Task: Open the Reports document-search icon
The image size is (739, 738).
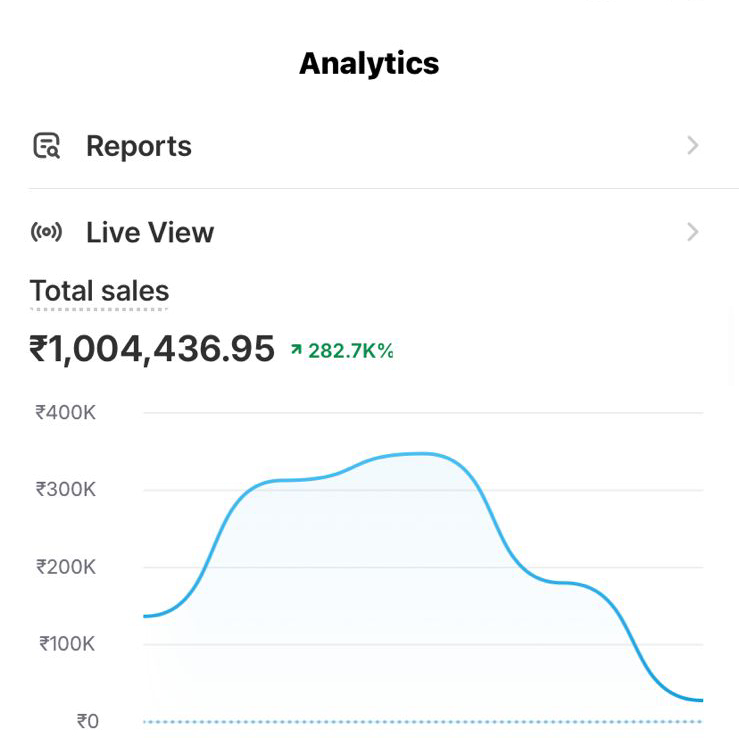Action: (47, 146)
